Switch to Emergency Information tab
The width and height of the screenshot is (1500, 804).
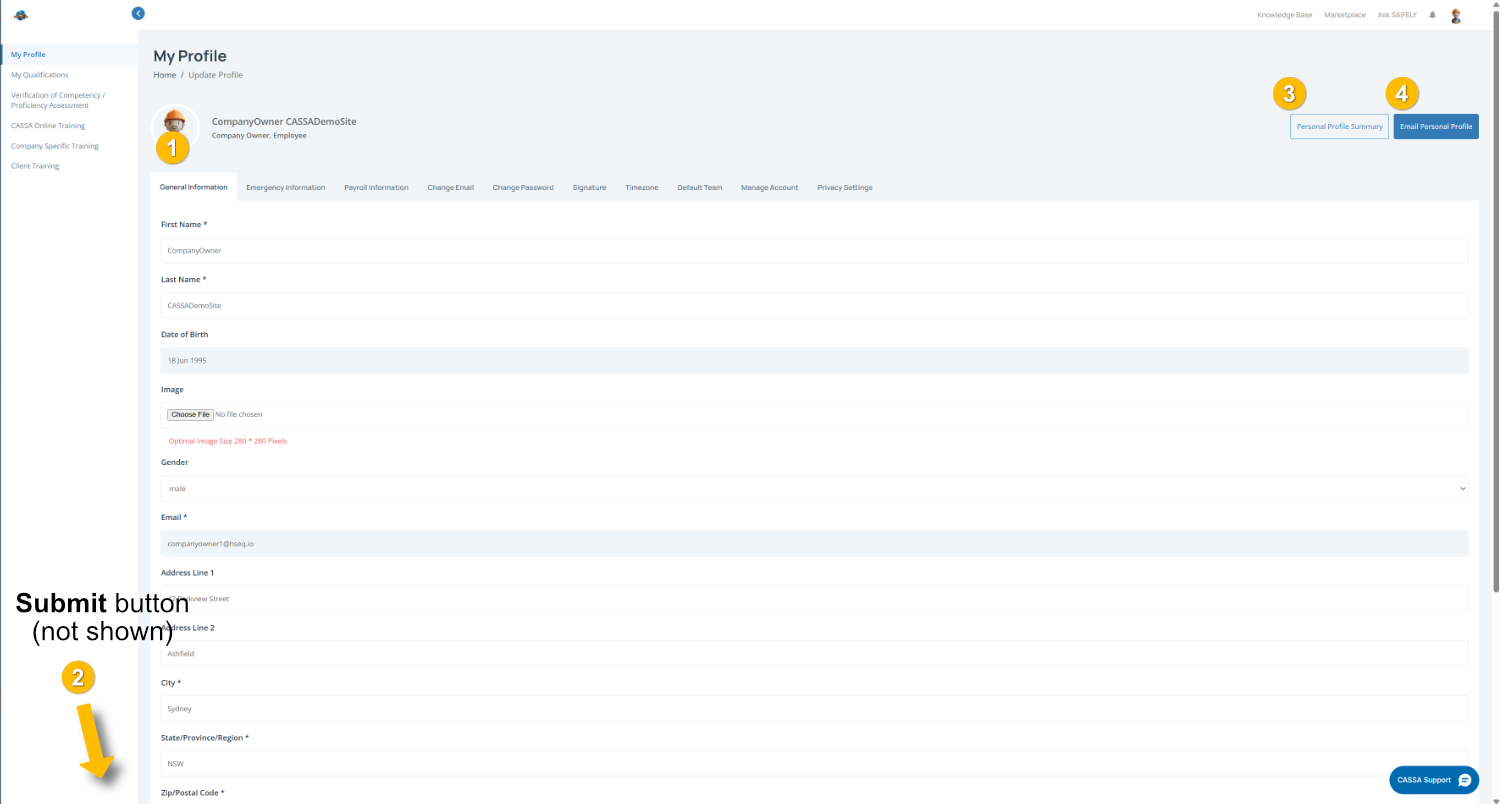[285, 187]
